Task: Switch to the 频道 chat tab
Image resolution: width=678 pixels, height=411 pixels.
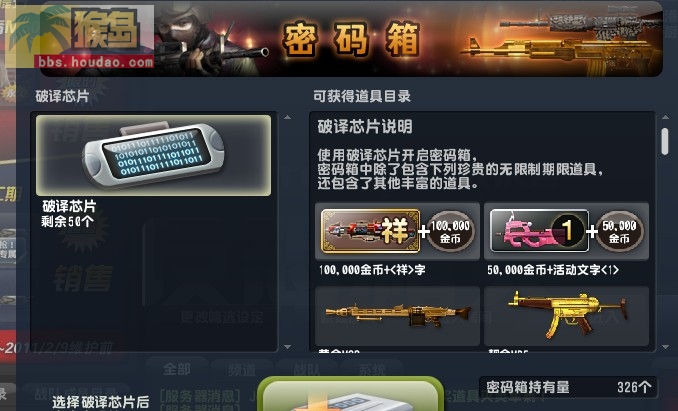Action: click(x=242, y=370)
